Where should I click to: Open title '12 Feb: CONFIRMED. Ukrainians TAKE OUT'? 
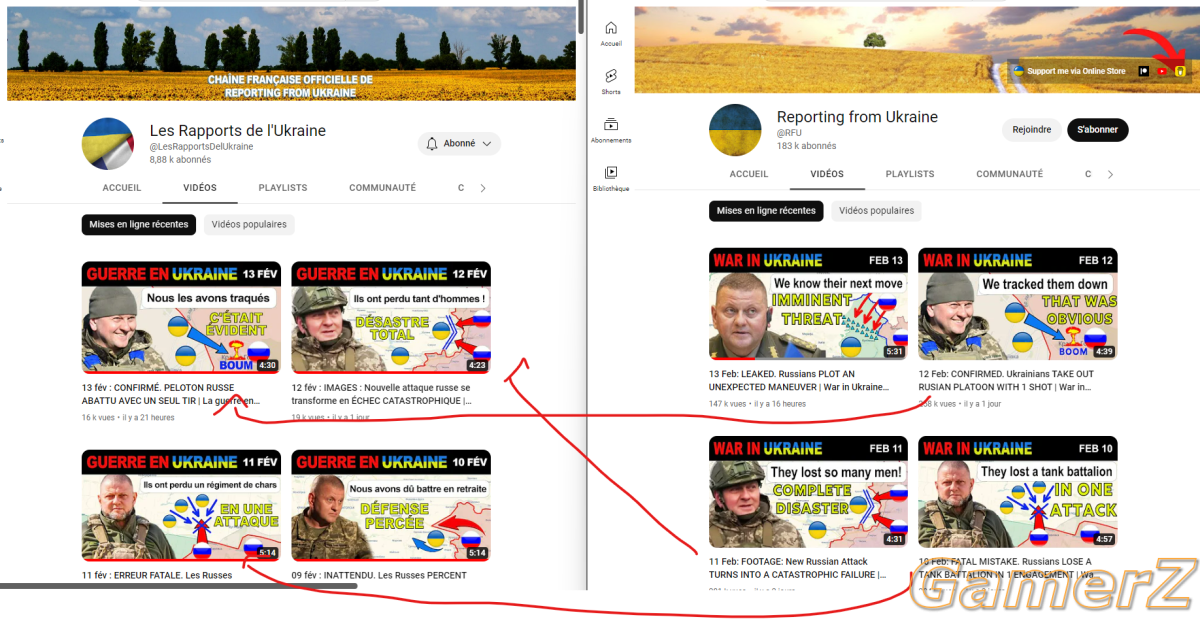[x=1007, y=380]
